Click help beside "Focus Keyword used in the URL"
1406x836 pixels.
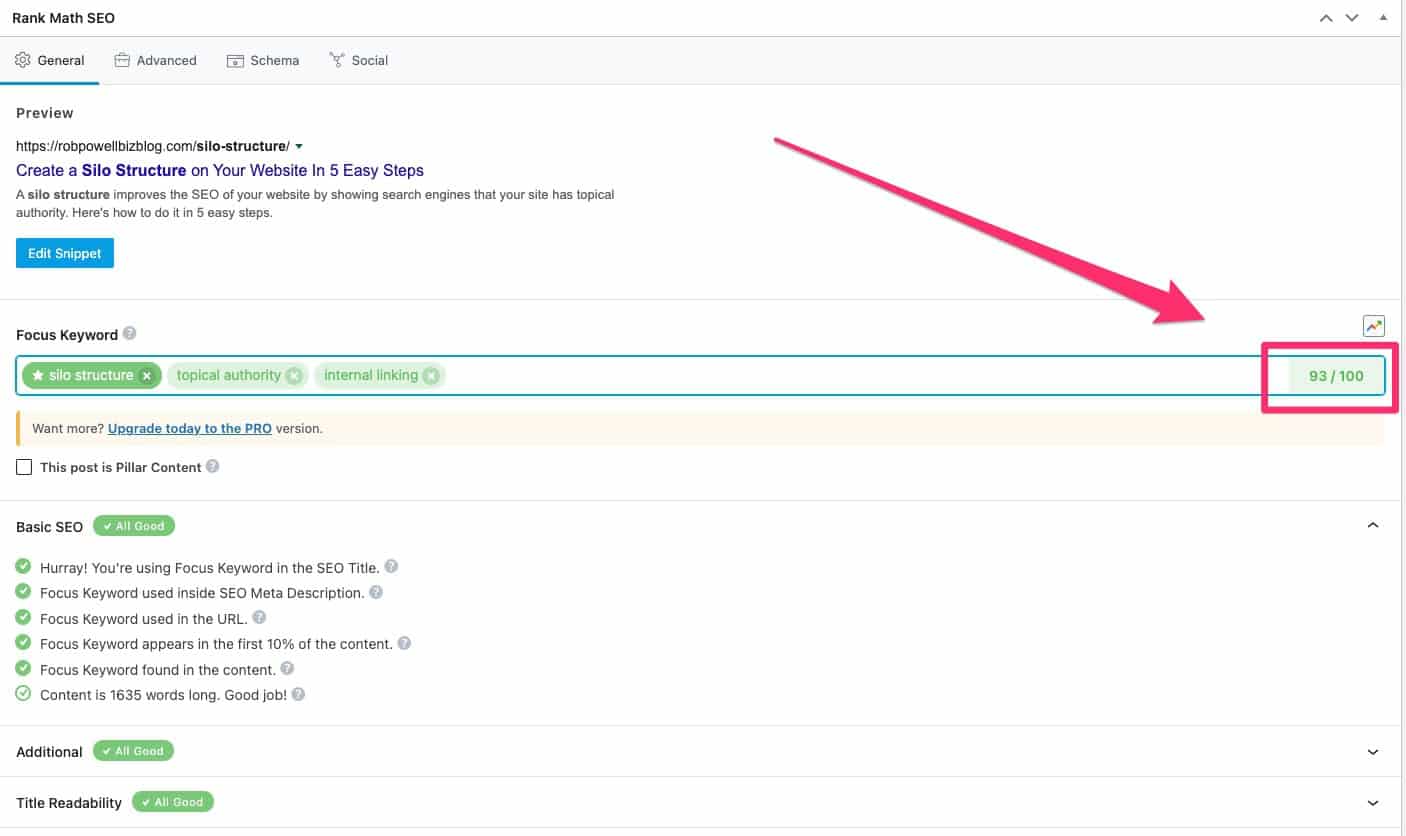click(x=259, y=617)
